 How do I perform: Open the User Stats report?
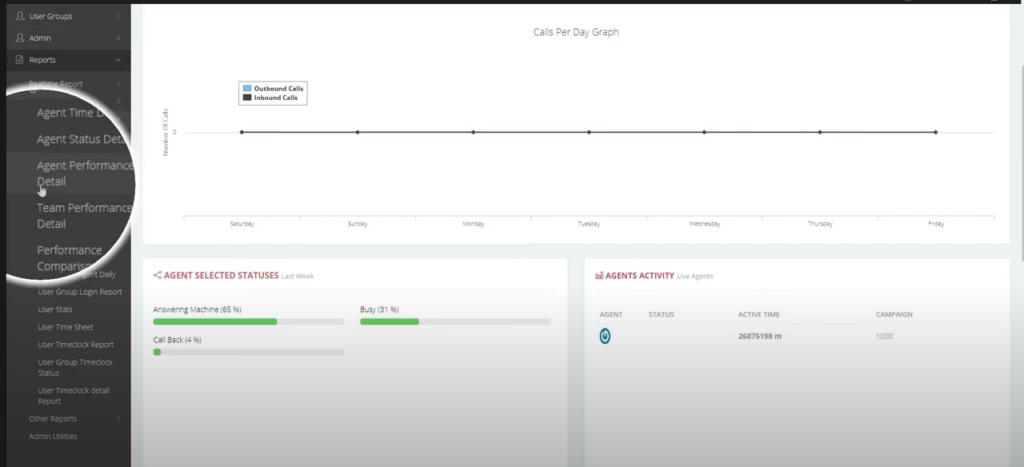(x=55, y=310)
